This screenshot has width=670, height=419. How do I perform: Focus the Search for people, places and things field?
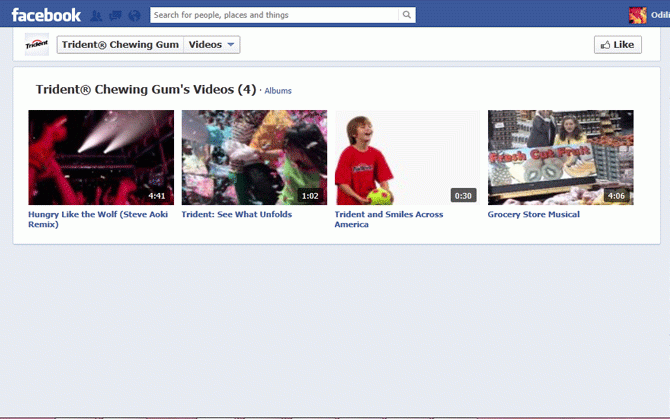pyautogui.click(x=274, y=15)
